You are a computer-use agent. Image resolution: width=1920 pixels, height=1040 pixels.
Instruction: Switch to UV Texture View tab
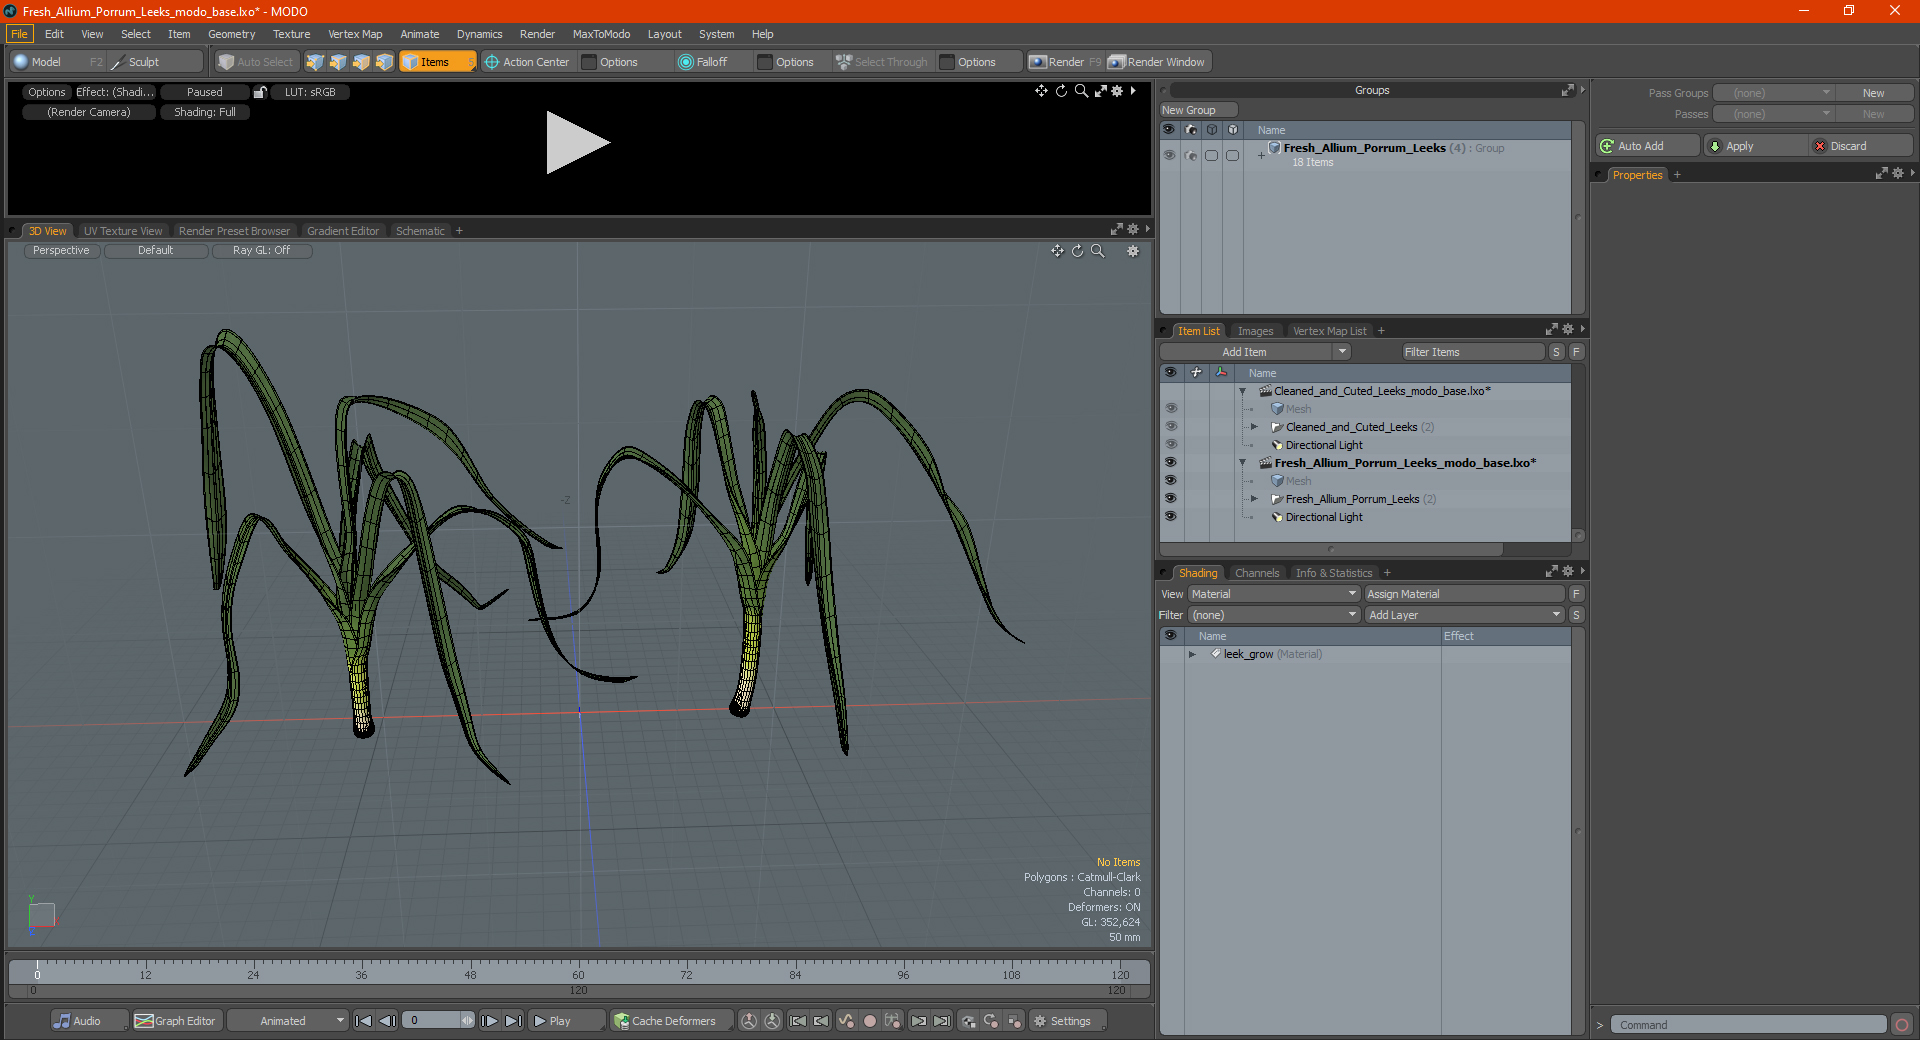(122, 231)
